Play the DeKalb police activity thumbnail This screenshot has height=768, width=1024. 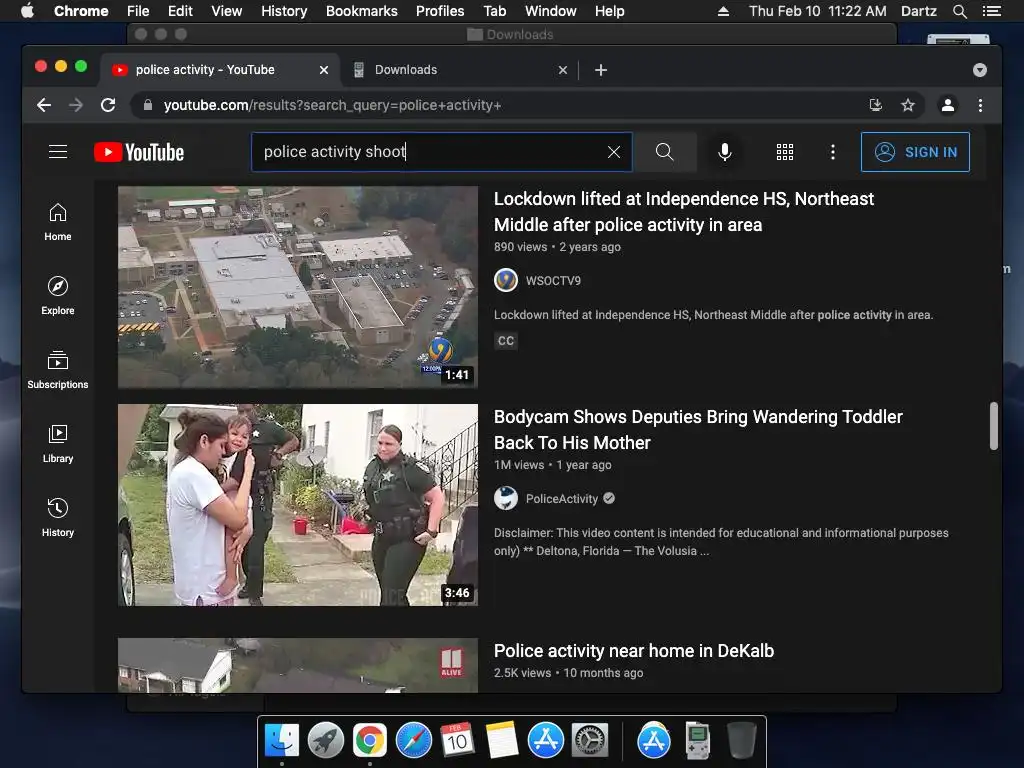(x=298, y=665)
